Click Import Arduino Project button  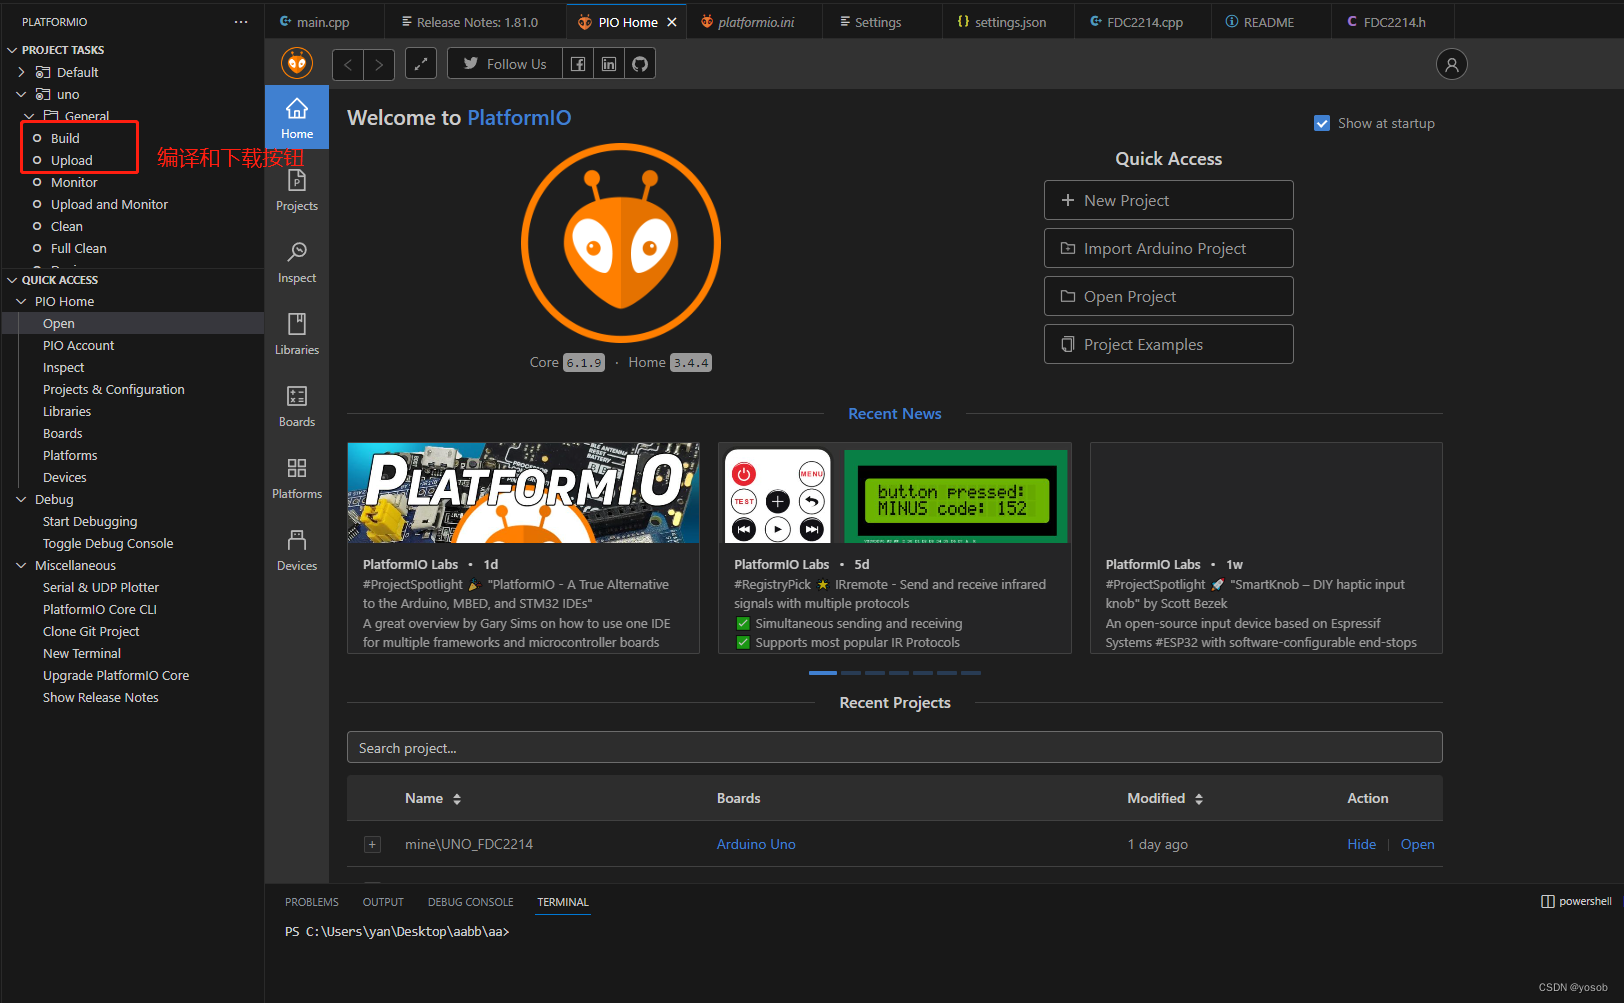pos(1169,248)
